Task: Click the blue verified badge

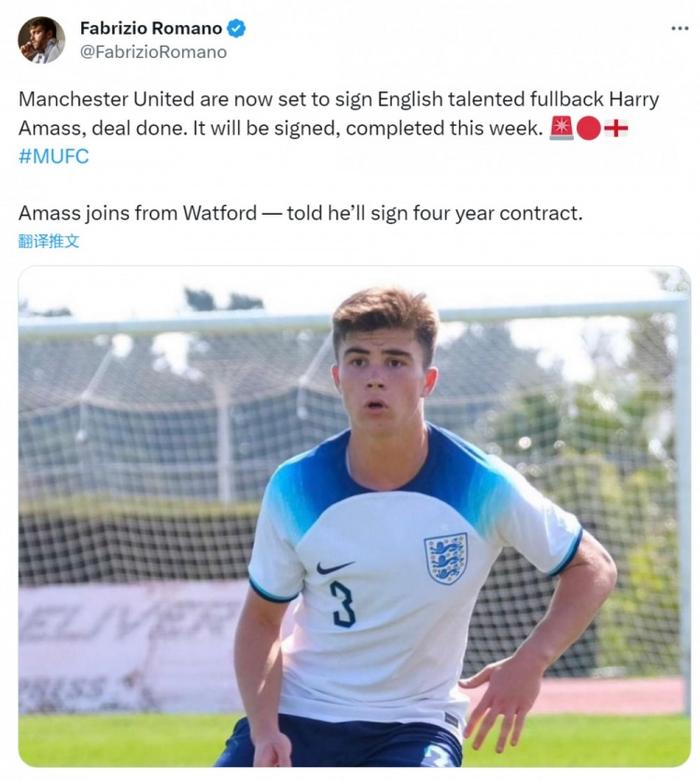Action: tap(237, 29)
